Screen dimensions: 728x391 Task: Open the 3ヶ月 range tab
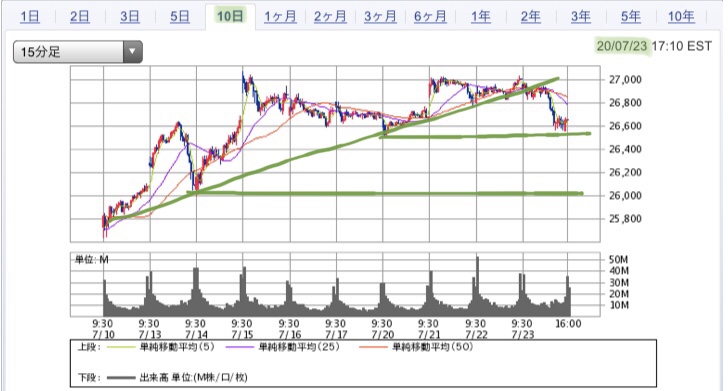click(380, 17)
